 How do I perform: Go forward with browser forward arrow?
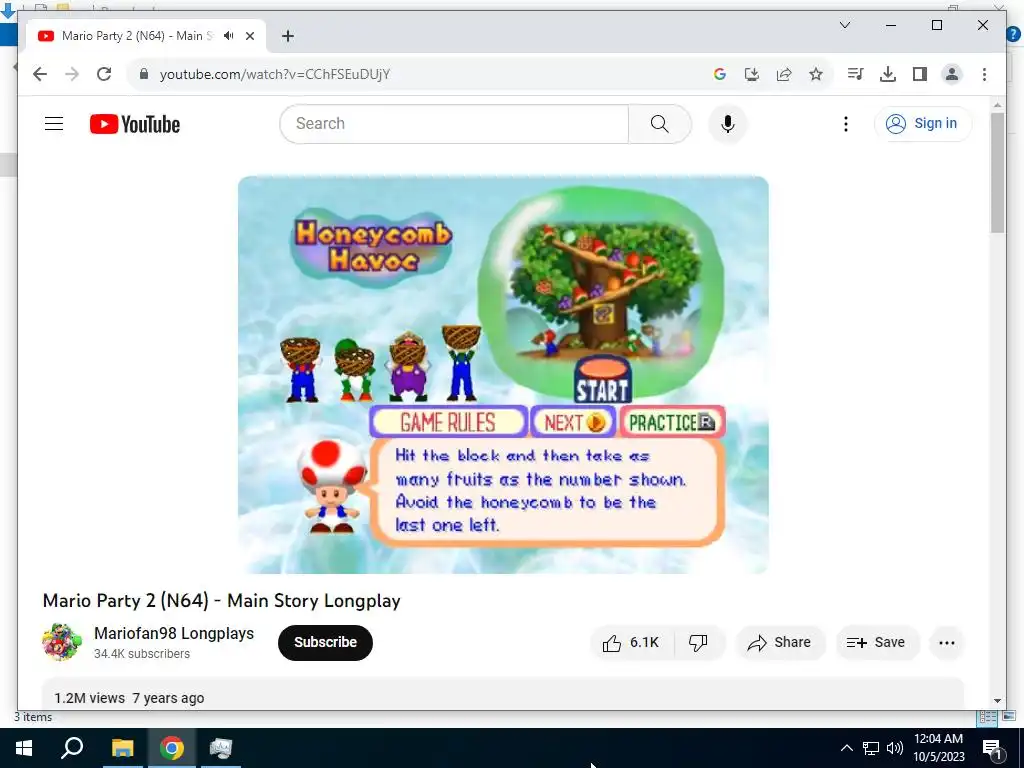click(72, 74)
